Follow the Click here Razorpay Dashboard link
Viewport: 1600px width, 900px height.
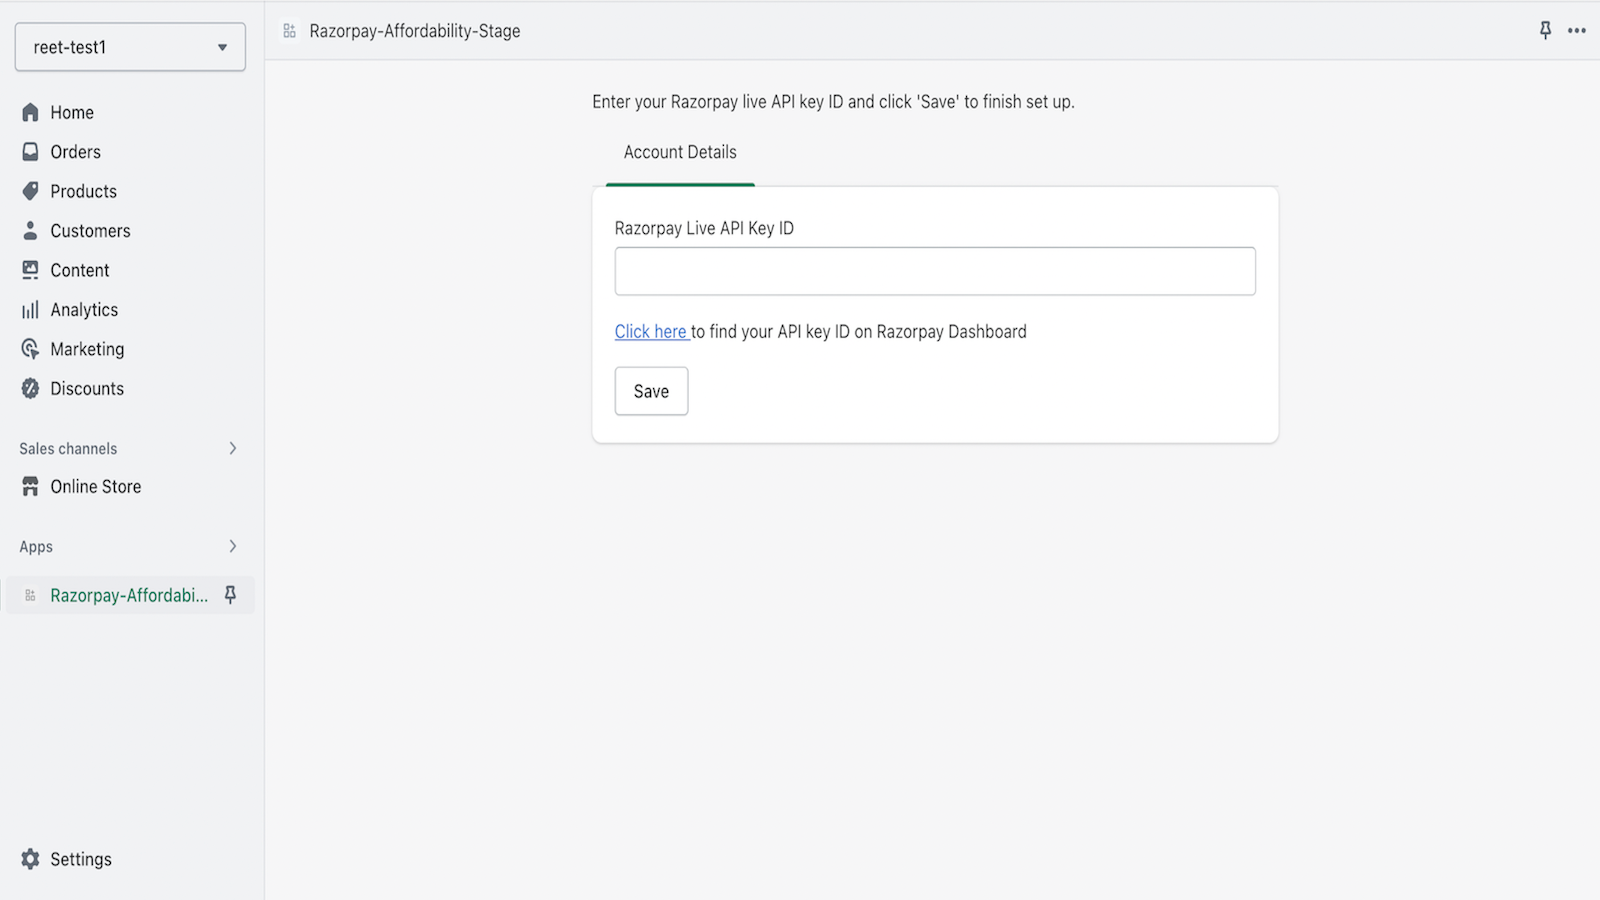point(650,331)
